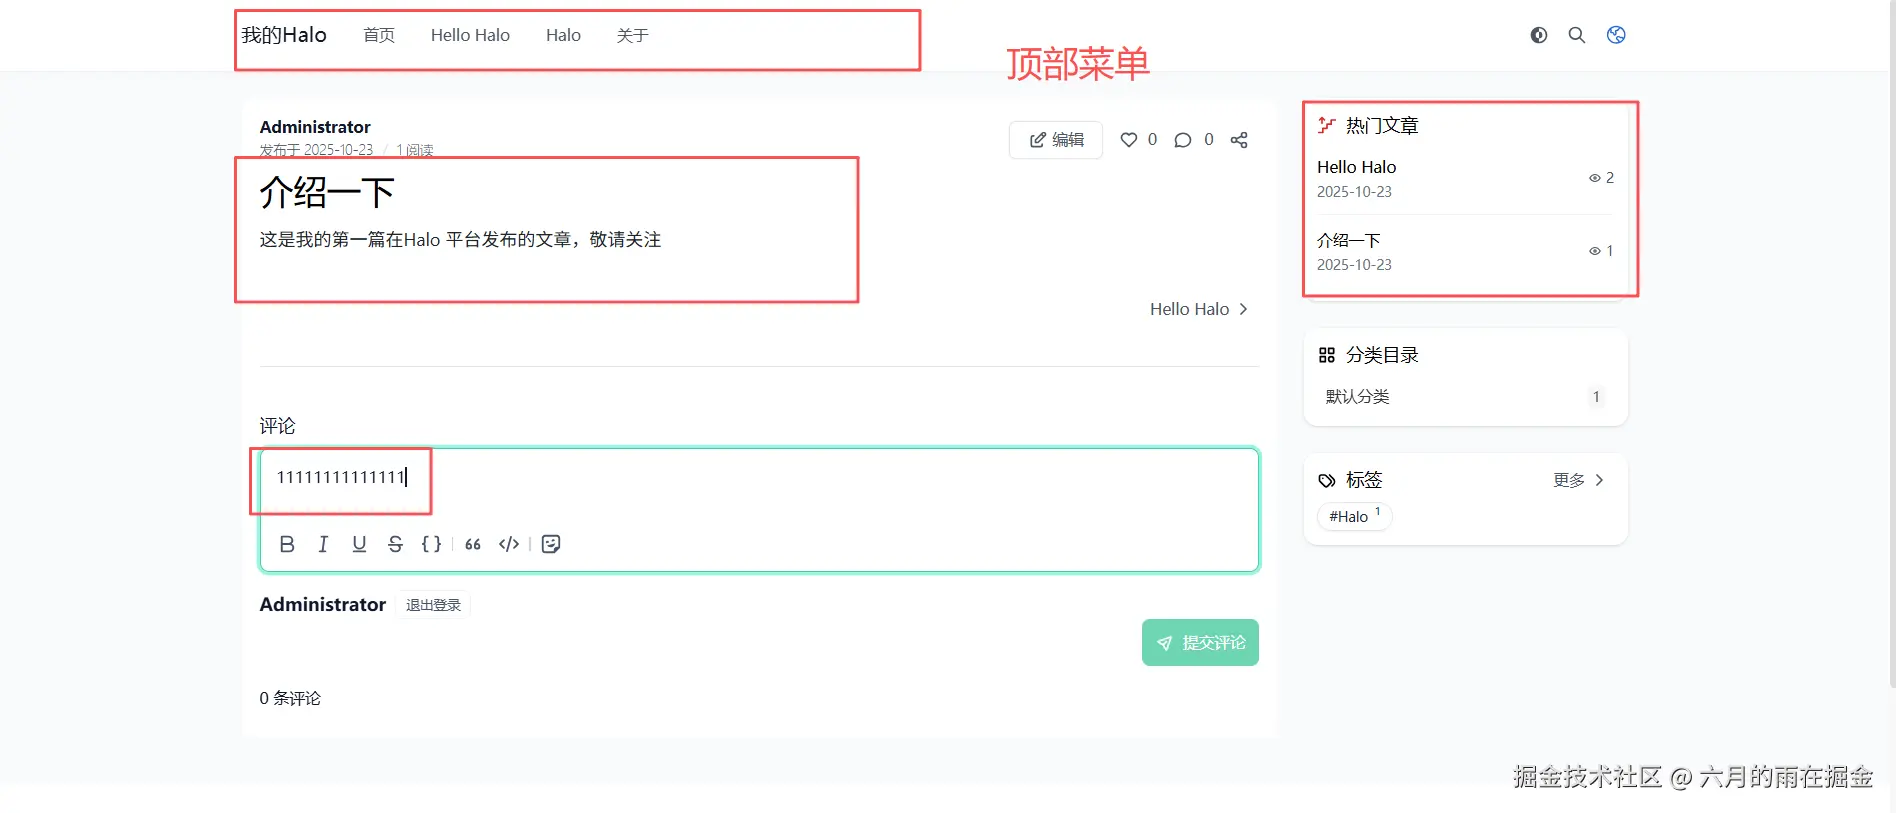This screenshot has height=813, width=1896.
Task: Click the globe avatar icon
Action: pyautogui.click(x=1616, y=35)
